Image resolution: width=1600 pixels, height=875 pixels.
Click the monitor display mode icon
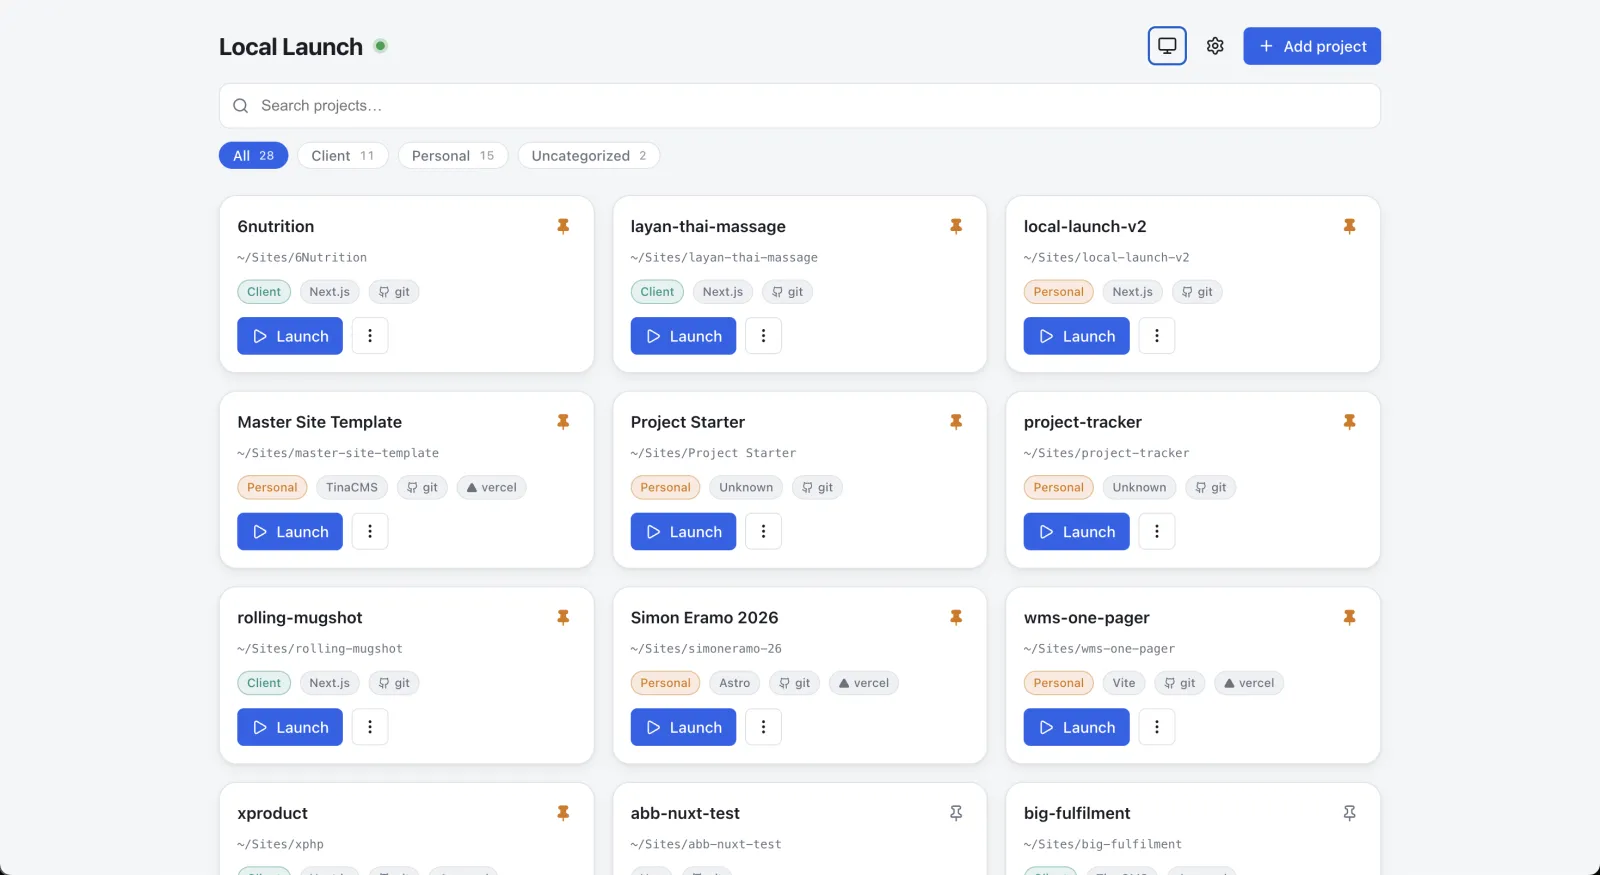click(x=1167, y=46)
